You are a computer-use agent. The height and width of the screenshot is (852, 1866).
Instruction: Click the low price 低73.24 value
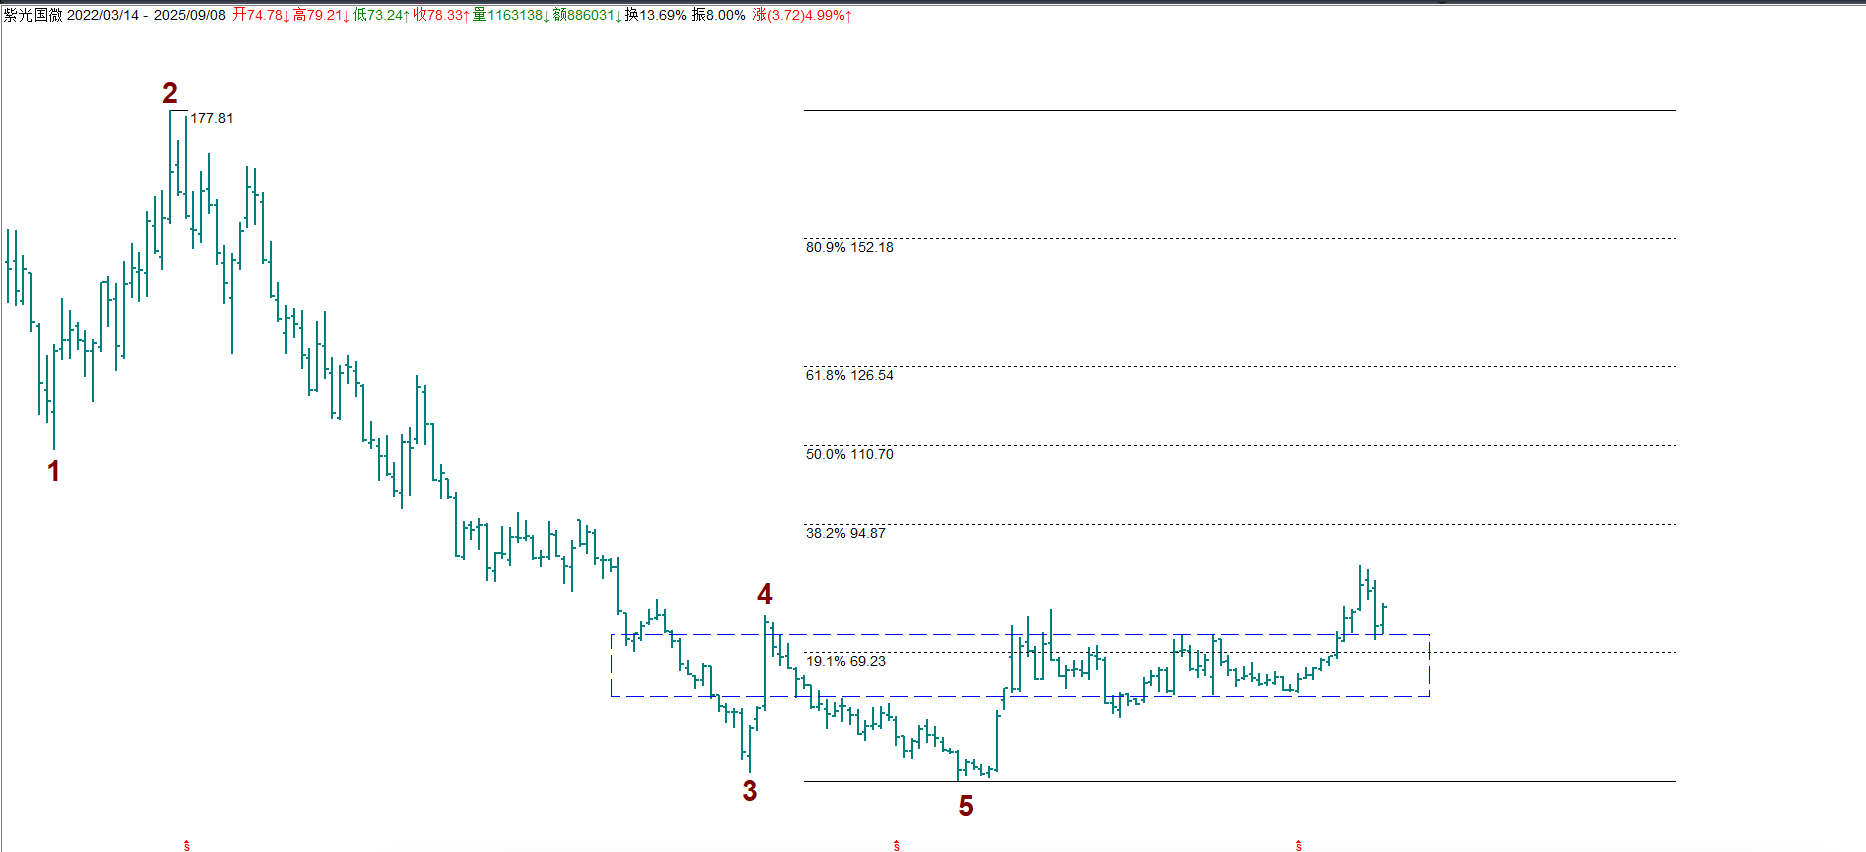(x=381, y=15)
